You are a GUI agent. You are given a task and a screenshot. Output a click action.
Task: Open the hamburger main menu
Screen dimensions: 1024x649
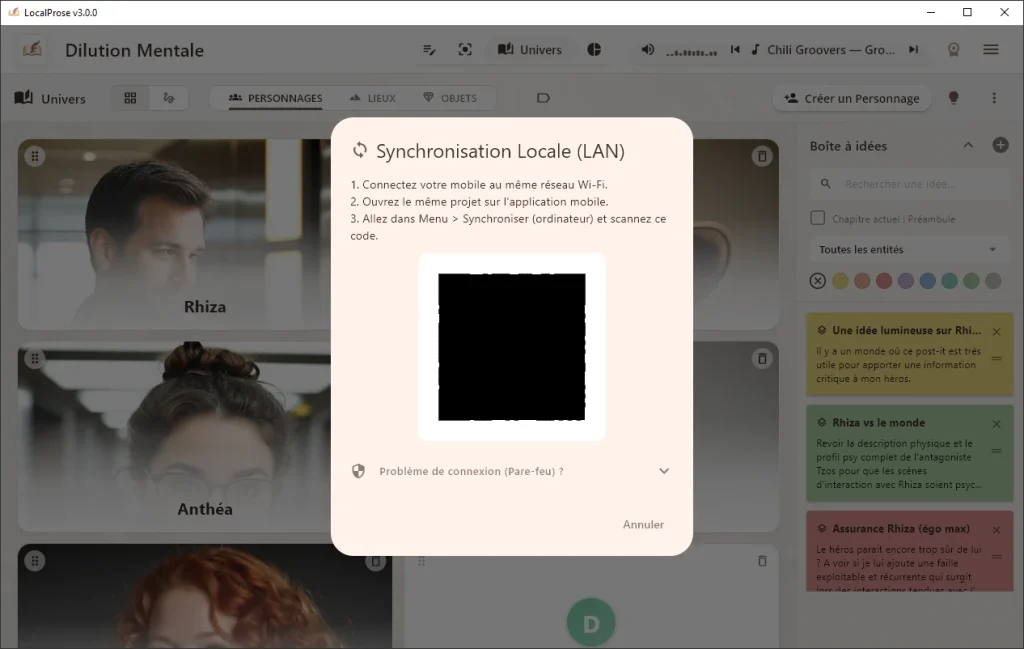(x=991, y=50)
